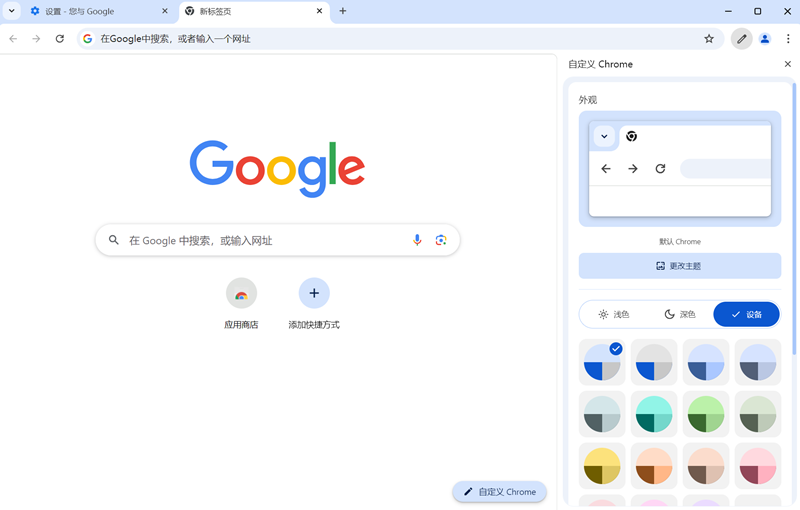This screenshot has height=510, width=800.
Task: Switch to the 设置 - 您与 Google tab
Action: click(99, 11)
